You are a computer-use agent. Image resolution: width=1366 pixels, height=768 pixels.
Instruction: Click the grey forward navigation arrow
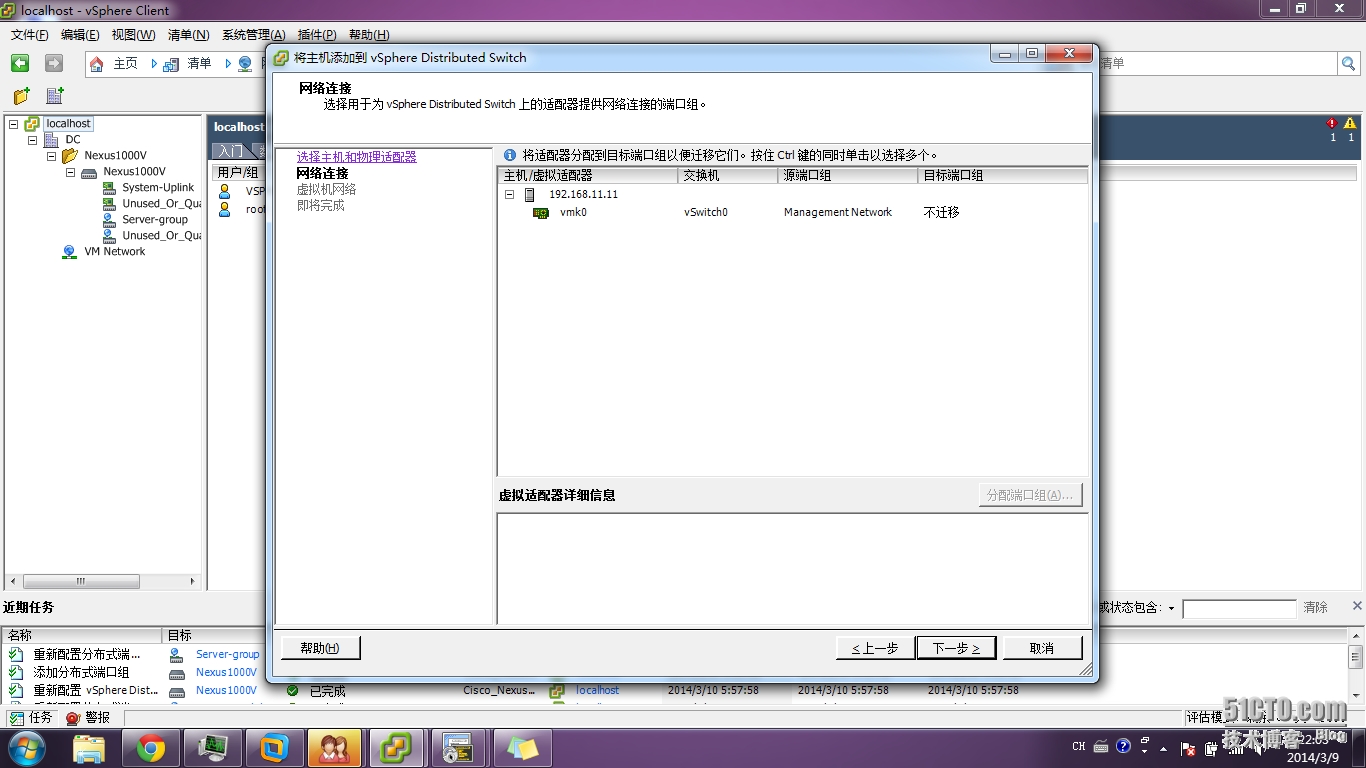(x=54, y=63)
